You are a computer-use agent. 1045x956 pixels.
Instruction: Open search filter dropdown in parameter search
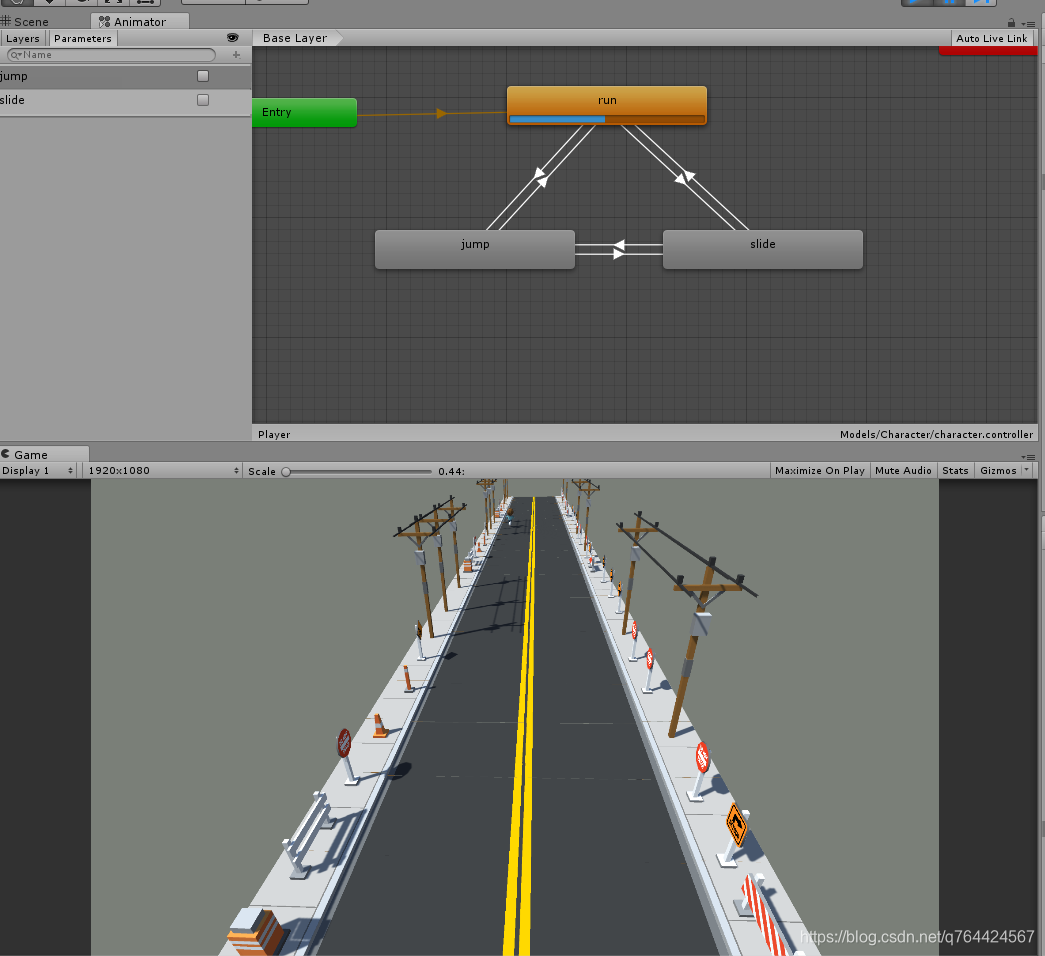pos(15,55)
